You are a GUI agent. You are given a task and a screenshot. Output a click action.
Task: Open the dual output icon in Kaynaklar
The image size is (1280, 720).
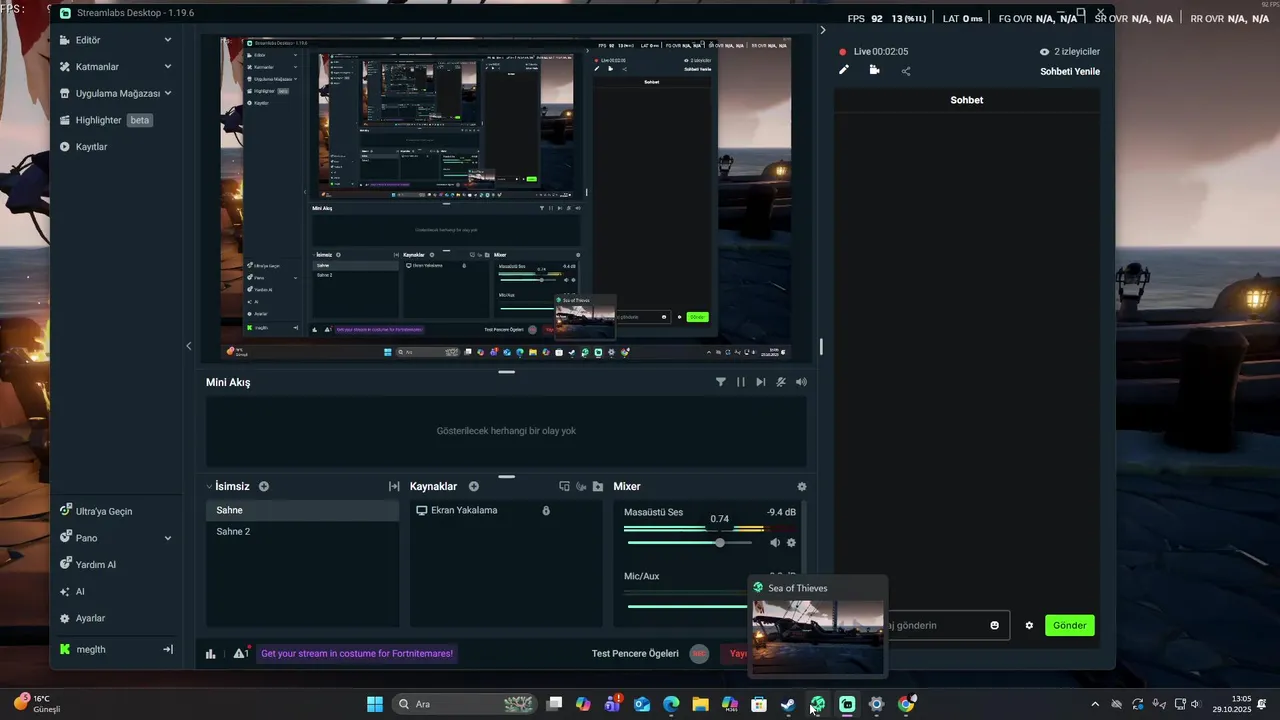pyautogui.click(x=564, y=486)
